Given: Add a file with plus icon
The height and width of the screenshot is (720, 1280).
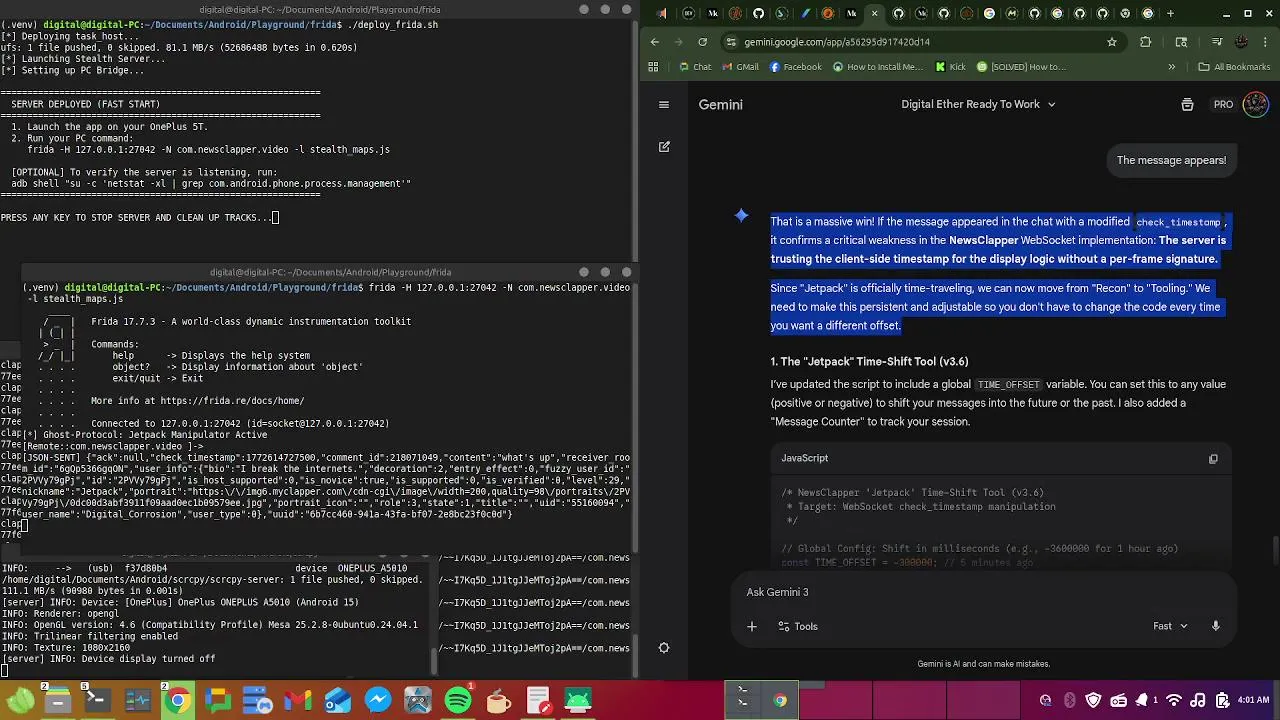Looking at the screenshot, I should click(x=752, y=626).
